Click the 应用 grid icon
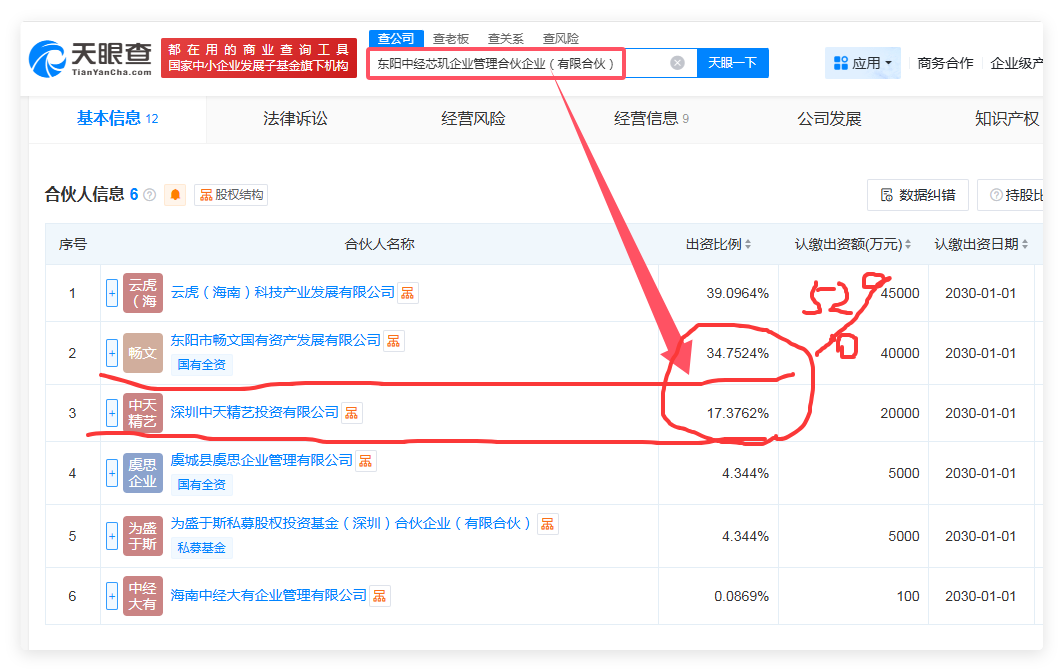This screenshot has height=670, width=1063. (841, 63)
